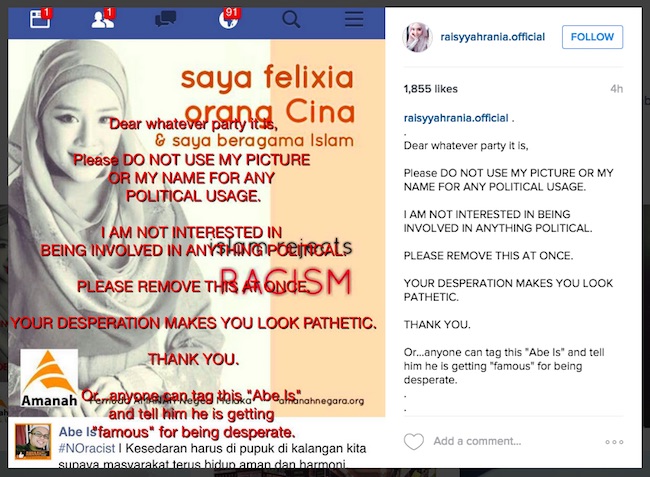Click the 1,855 likes count
Image resolution: width=650 pixels, height=477 pixels.
pos(431,89)
